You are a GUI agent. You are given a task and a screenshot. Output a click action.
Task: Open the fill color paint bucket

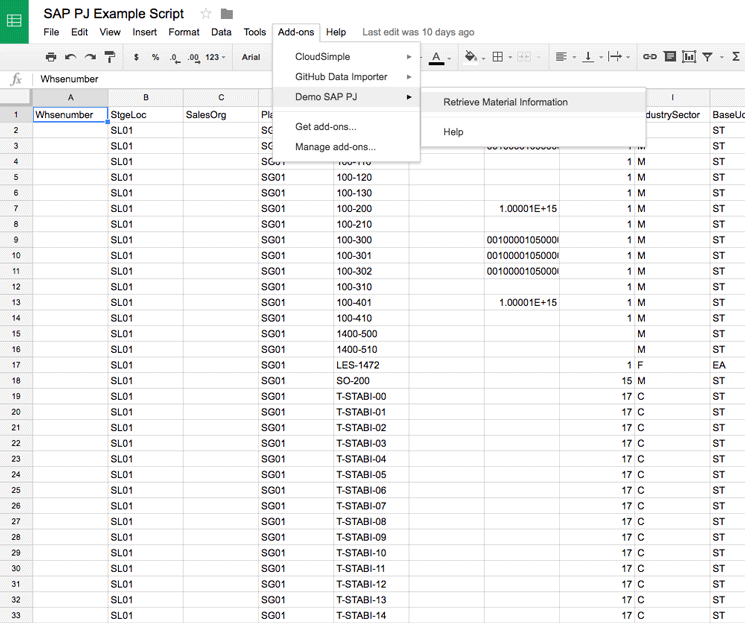pyautogui.click(x=471, y=57)
